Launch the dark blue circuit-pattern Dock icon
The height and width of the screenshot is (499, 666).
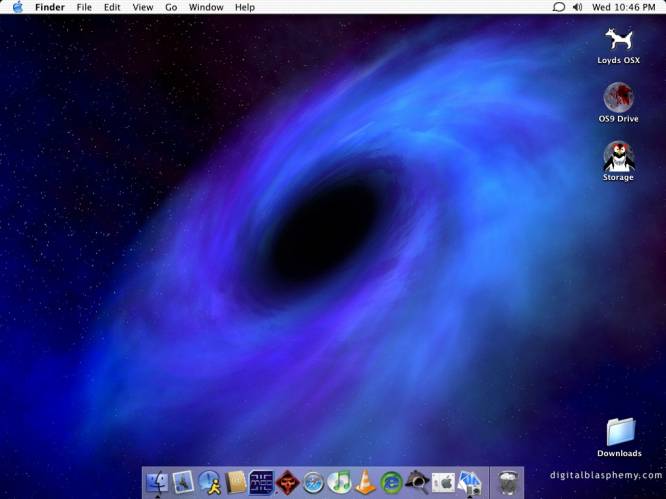(261, 482)
